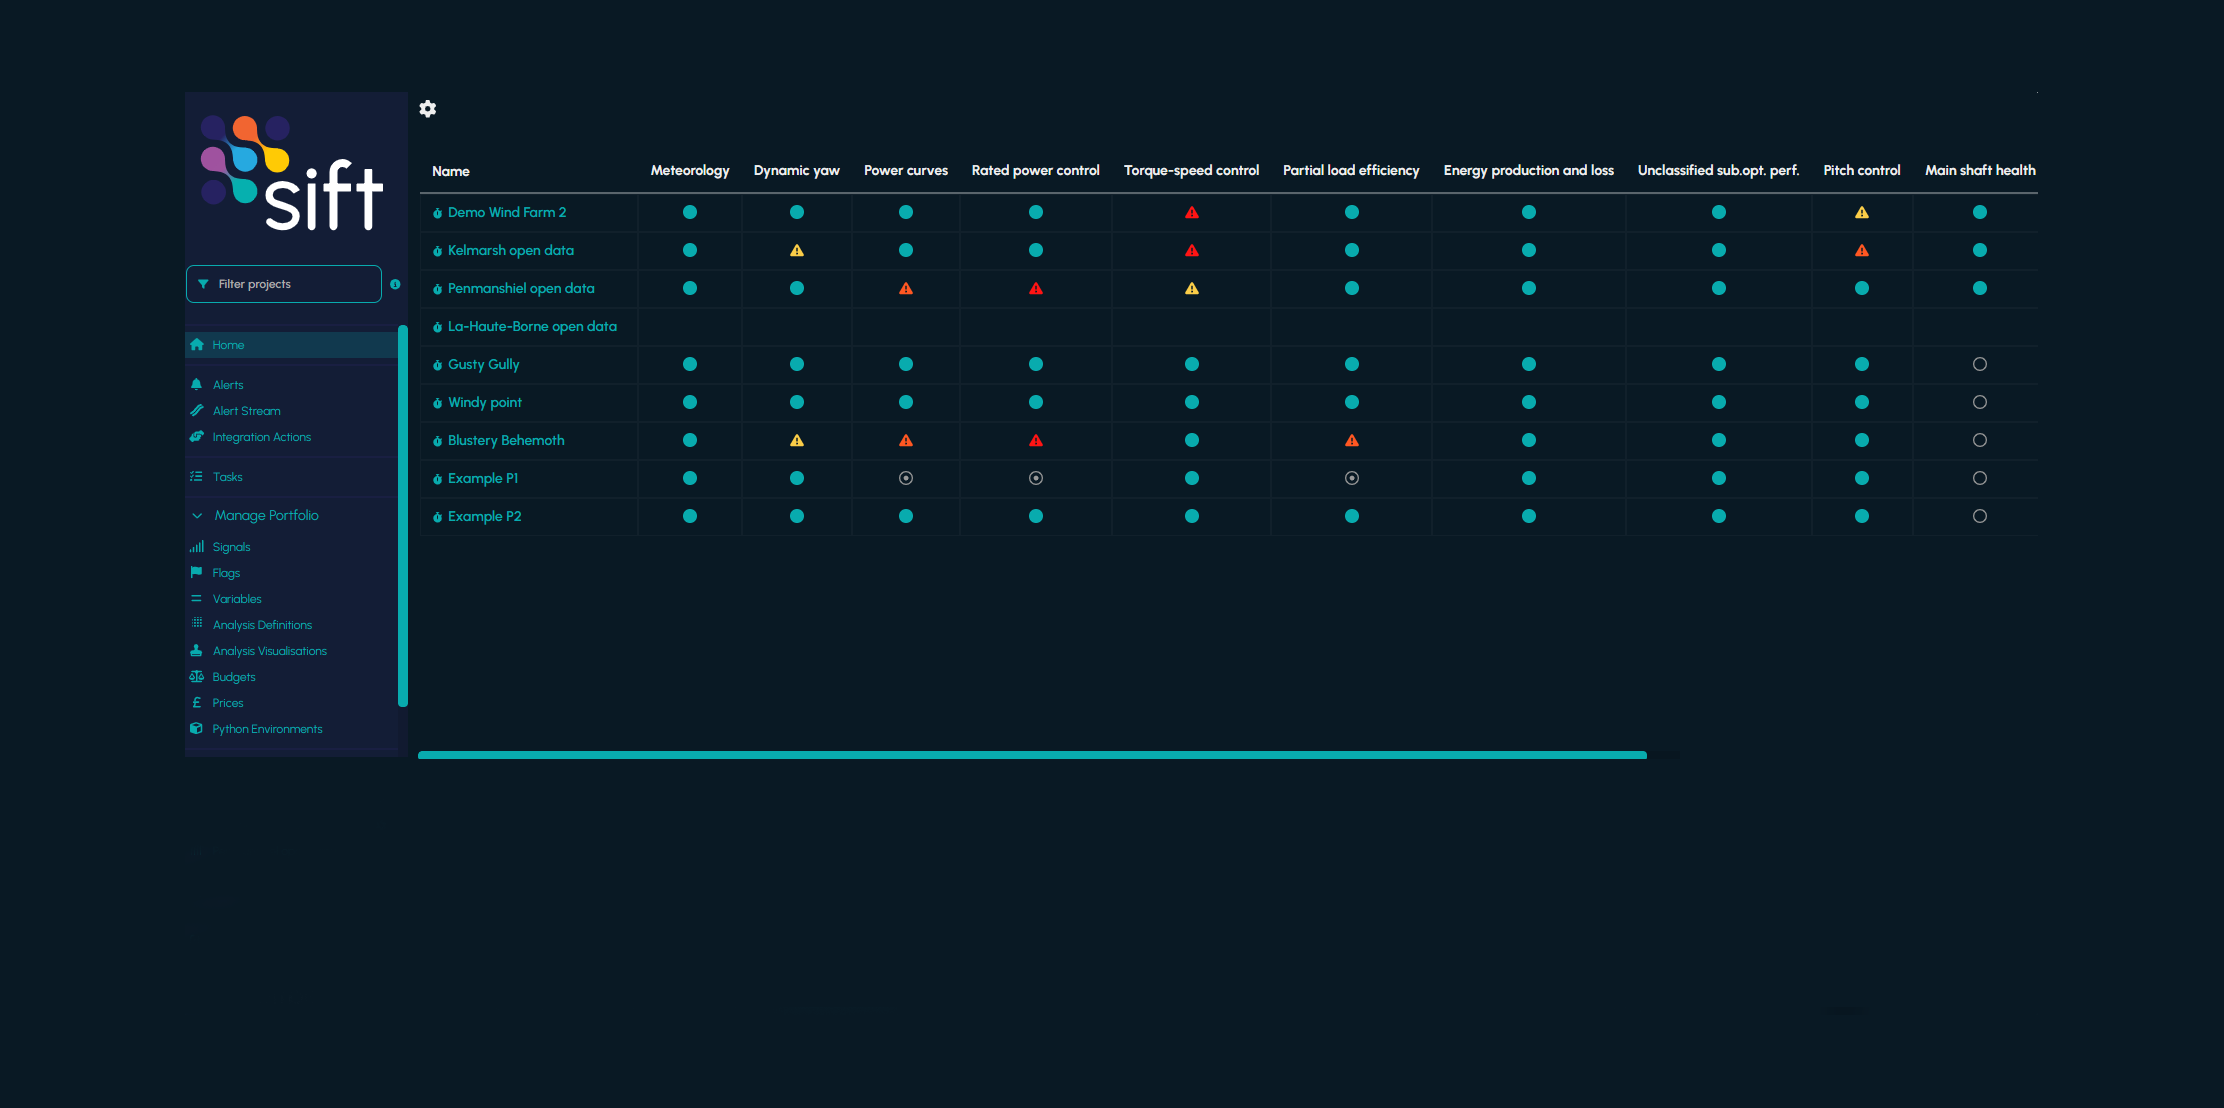Click yellow warning for Demo Wind Farm 2 Pitch control
Screen dimensions: 2224x1108
(x=1862, y=213)
